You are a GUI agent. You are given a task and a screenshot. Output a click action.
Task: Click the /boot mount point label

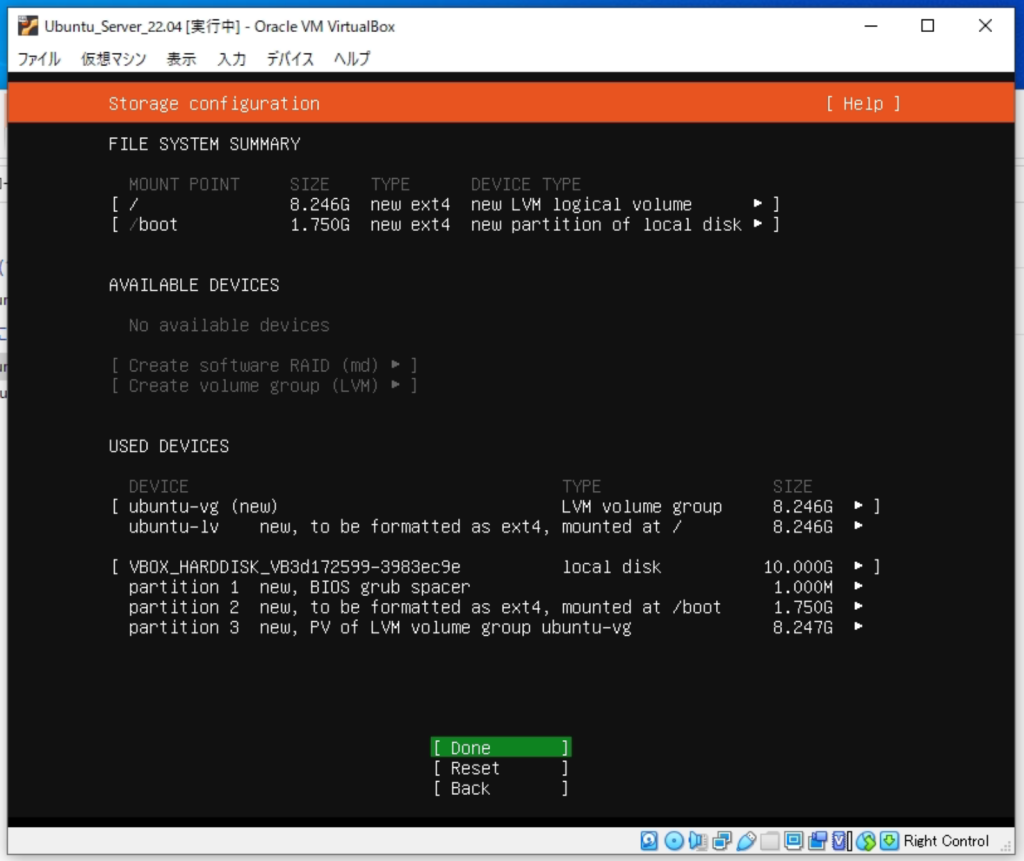pos(153,225)
